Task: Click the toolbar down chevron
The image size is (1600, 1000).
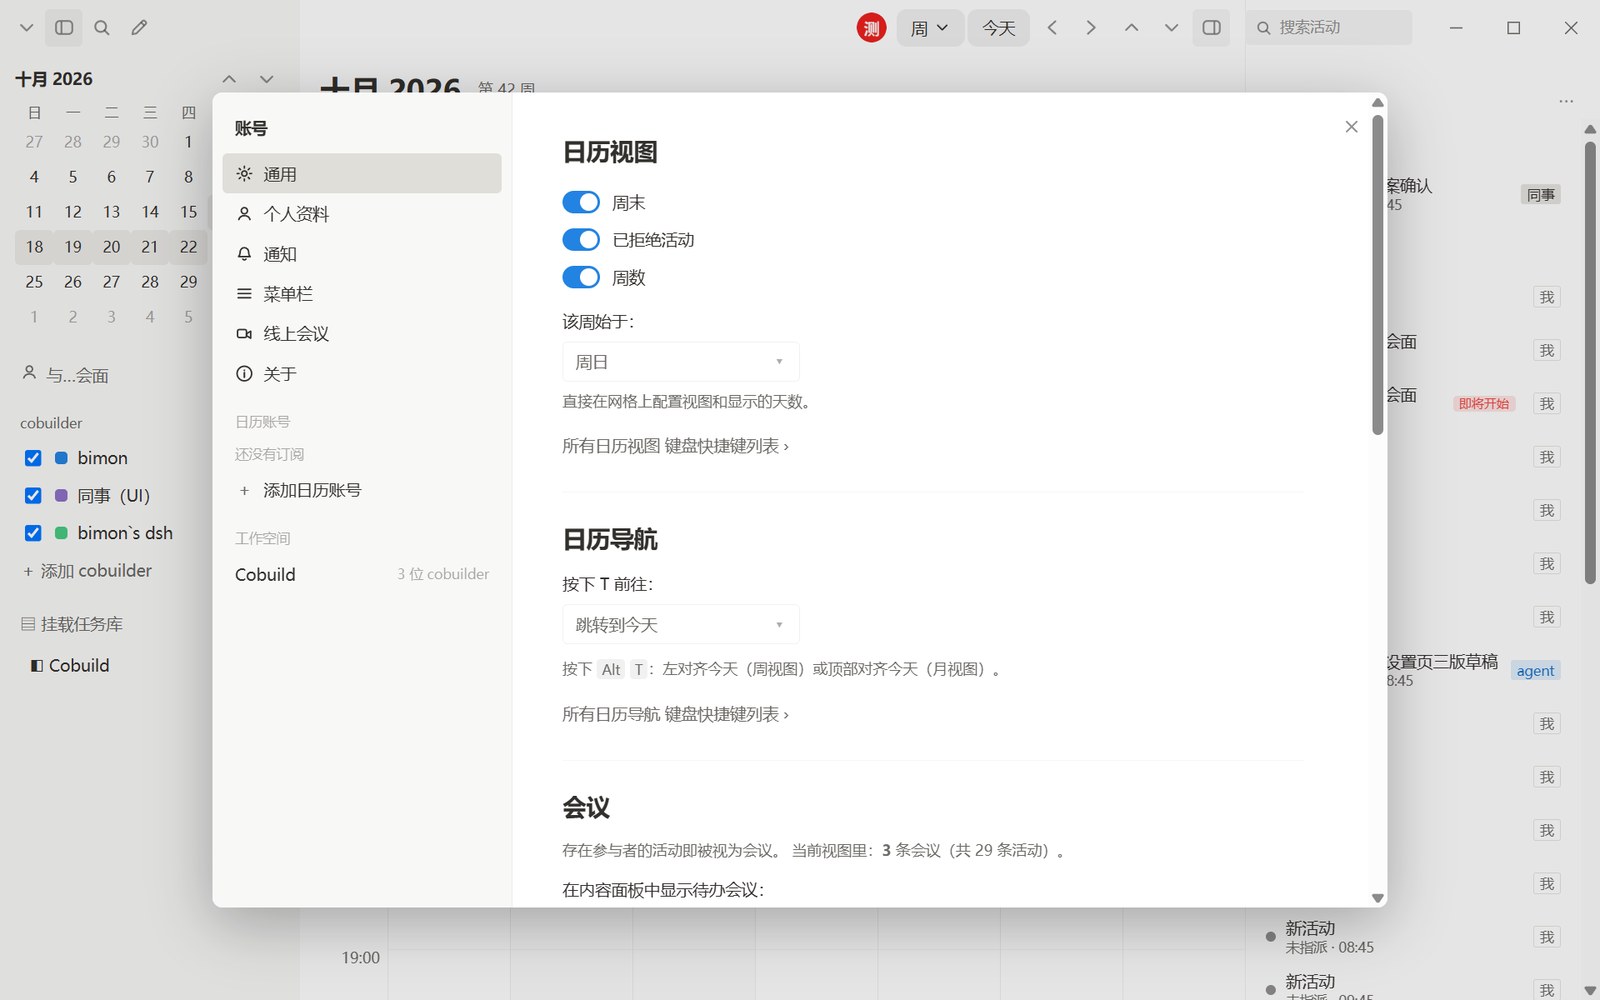Action: tap(1171, 28)
